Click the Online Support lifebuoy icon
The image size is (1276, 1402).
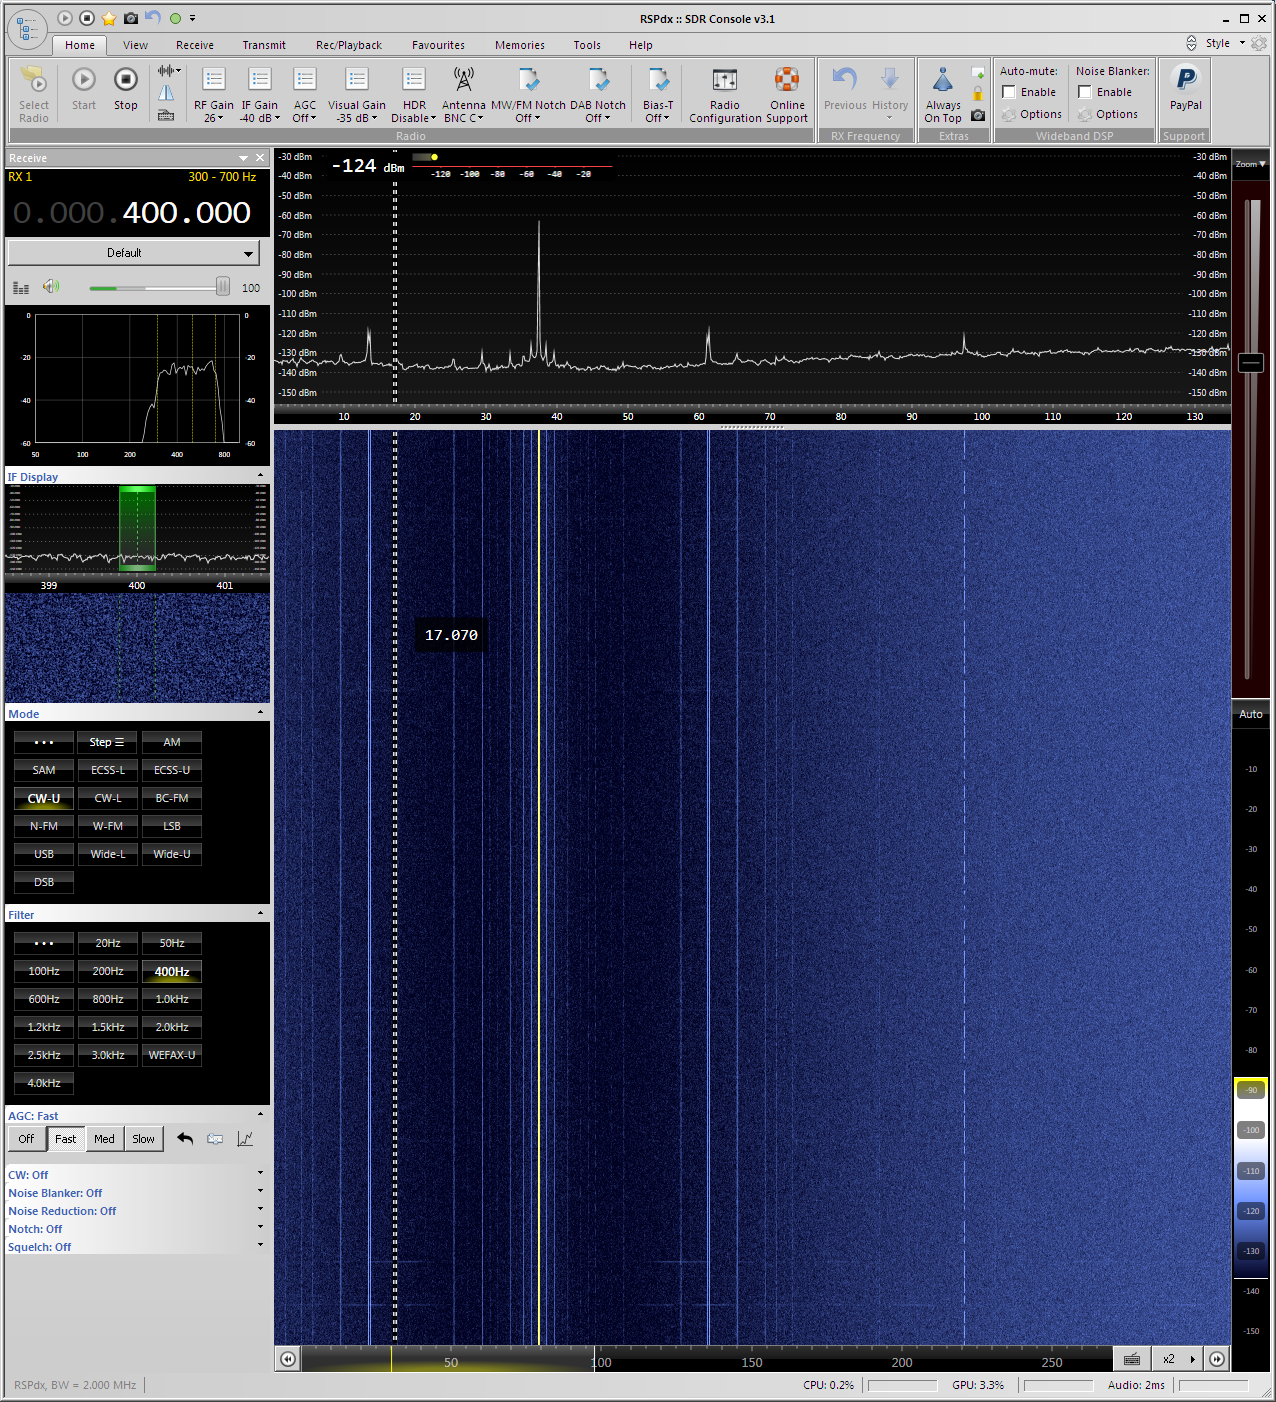pyautogui.click(x=787, y=81)
